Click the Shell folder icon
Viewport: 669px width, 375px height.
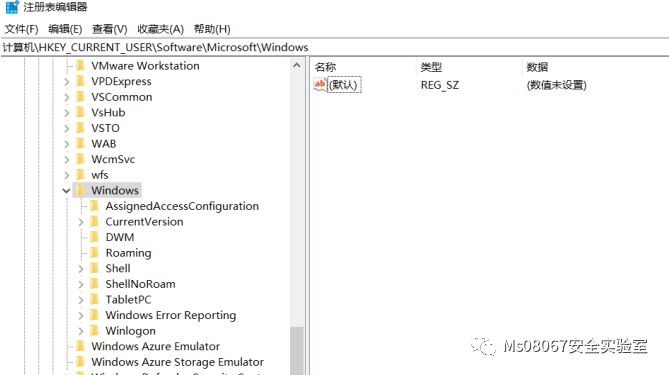(95, 268)
